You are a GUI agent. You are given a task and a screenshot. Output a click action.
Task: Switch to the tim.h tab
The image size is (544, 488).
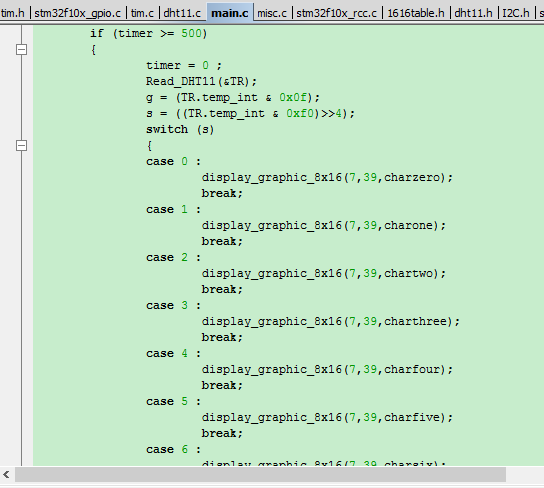coord(13,13)
